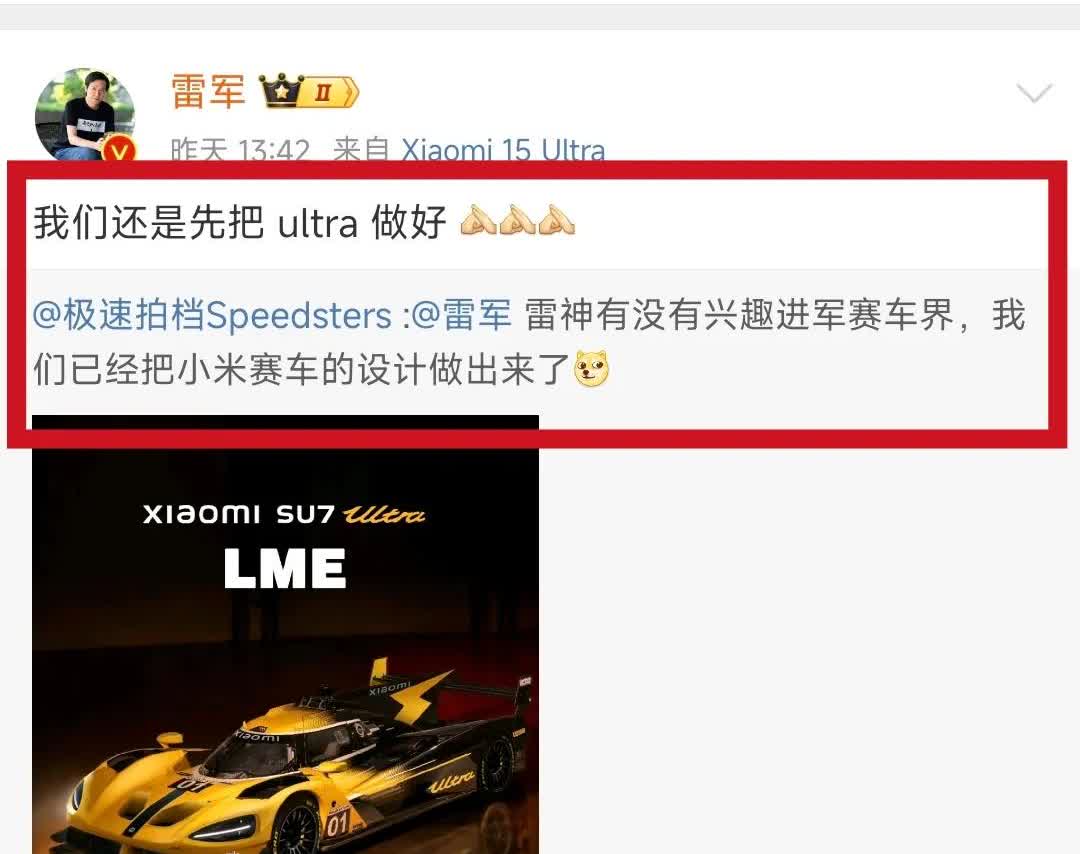Click the first folded-hands emoji
This screenshot has width=1080, height=854.
point(479,220)
